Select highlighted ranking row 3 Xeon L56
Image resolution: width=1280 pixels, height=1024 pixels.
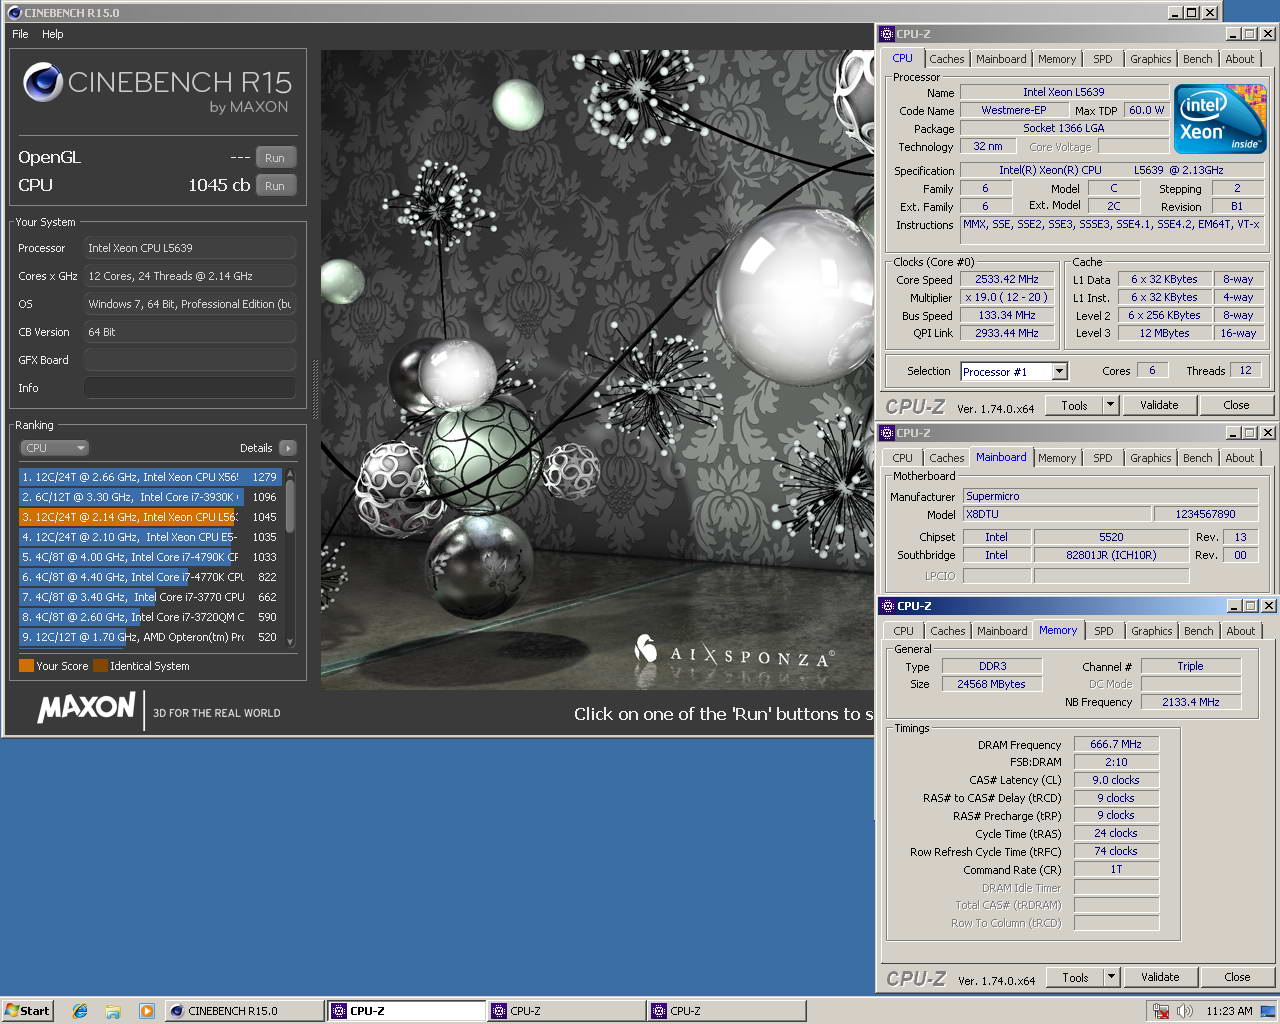(150, 517)
